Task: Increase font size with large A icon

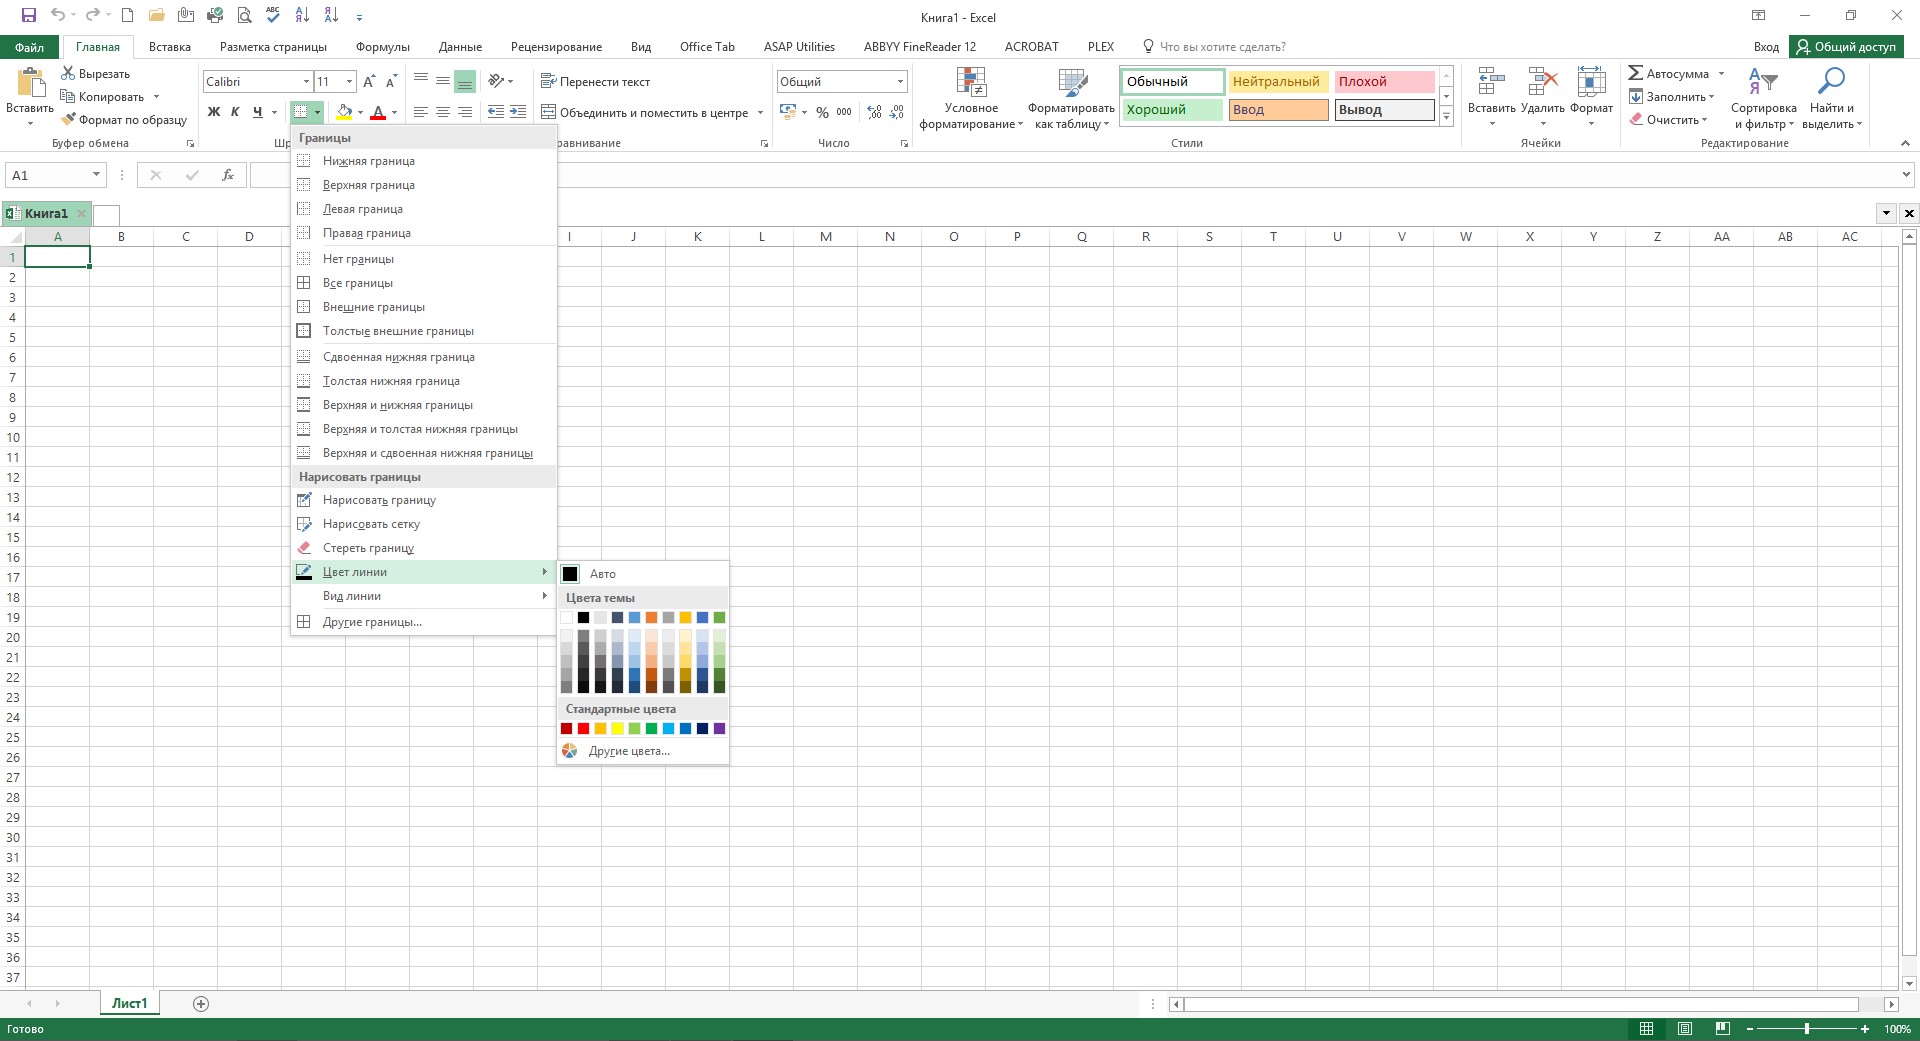Action: [x=369, y=82]
